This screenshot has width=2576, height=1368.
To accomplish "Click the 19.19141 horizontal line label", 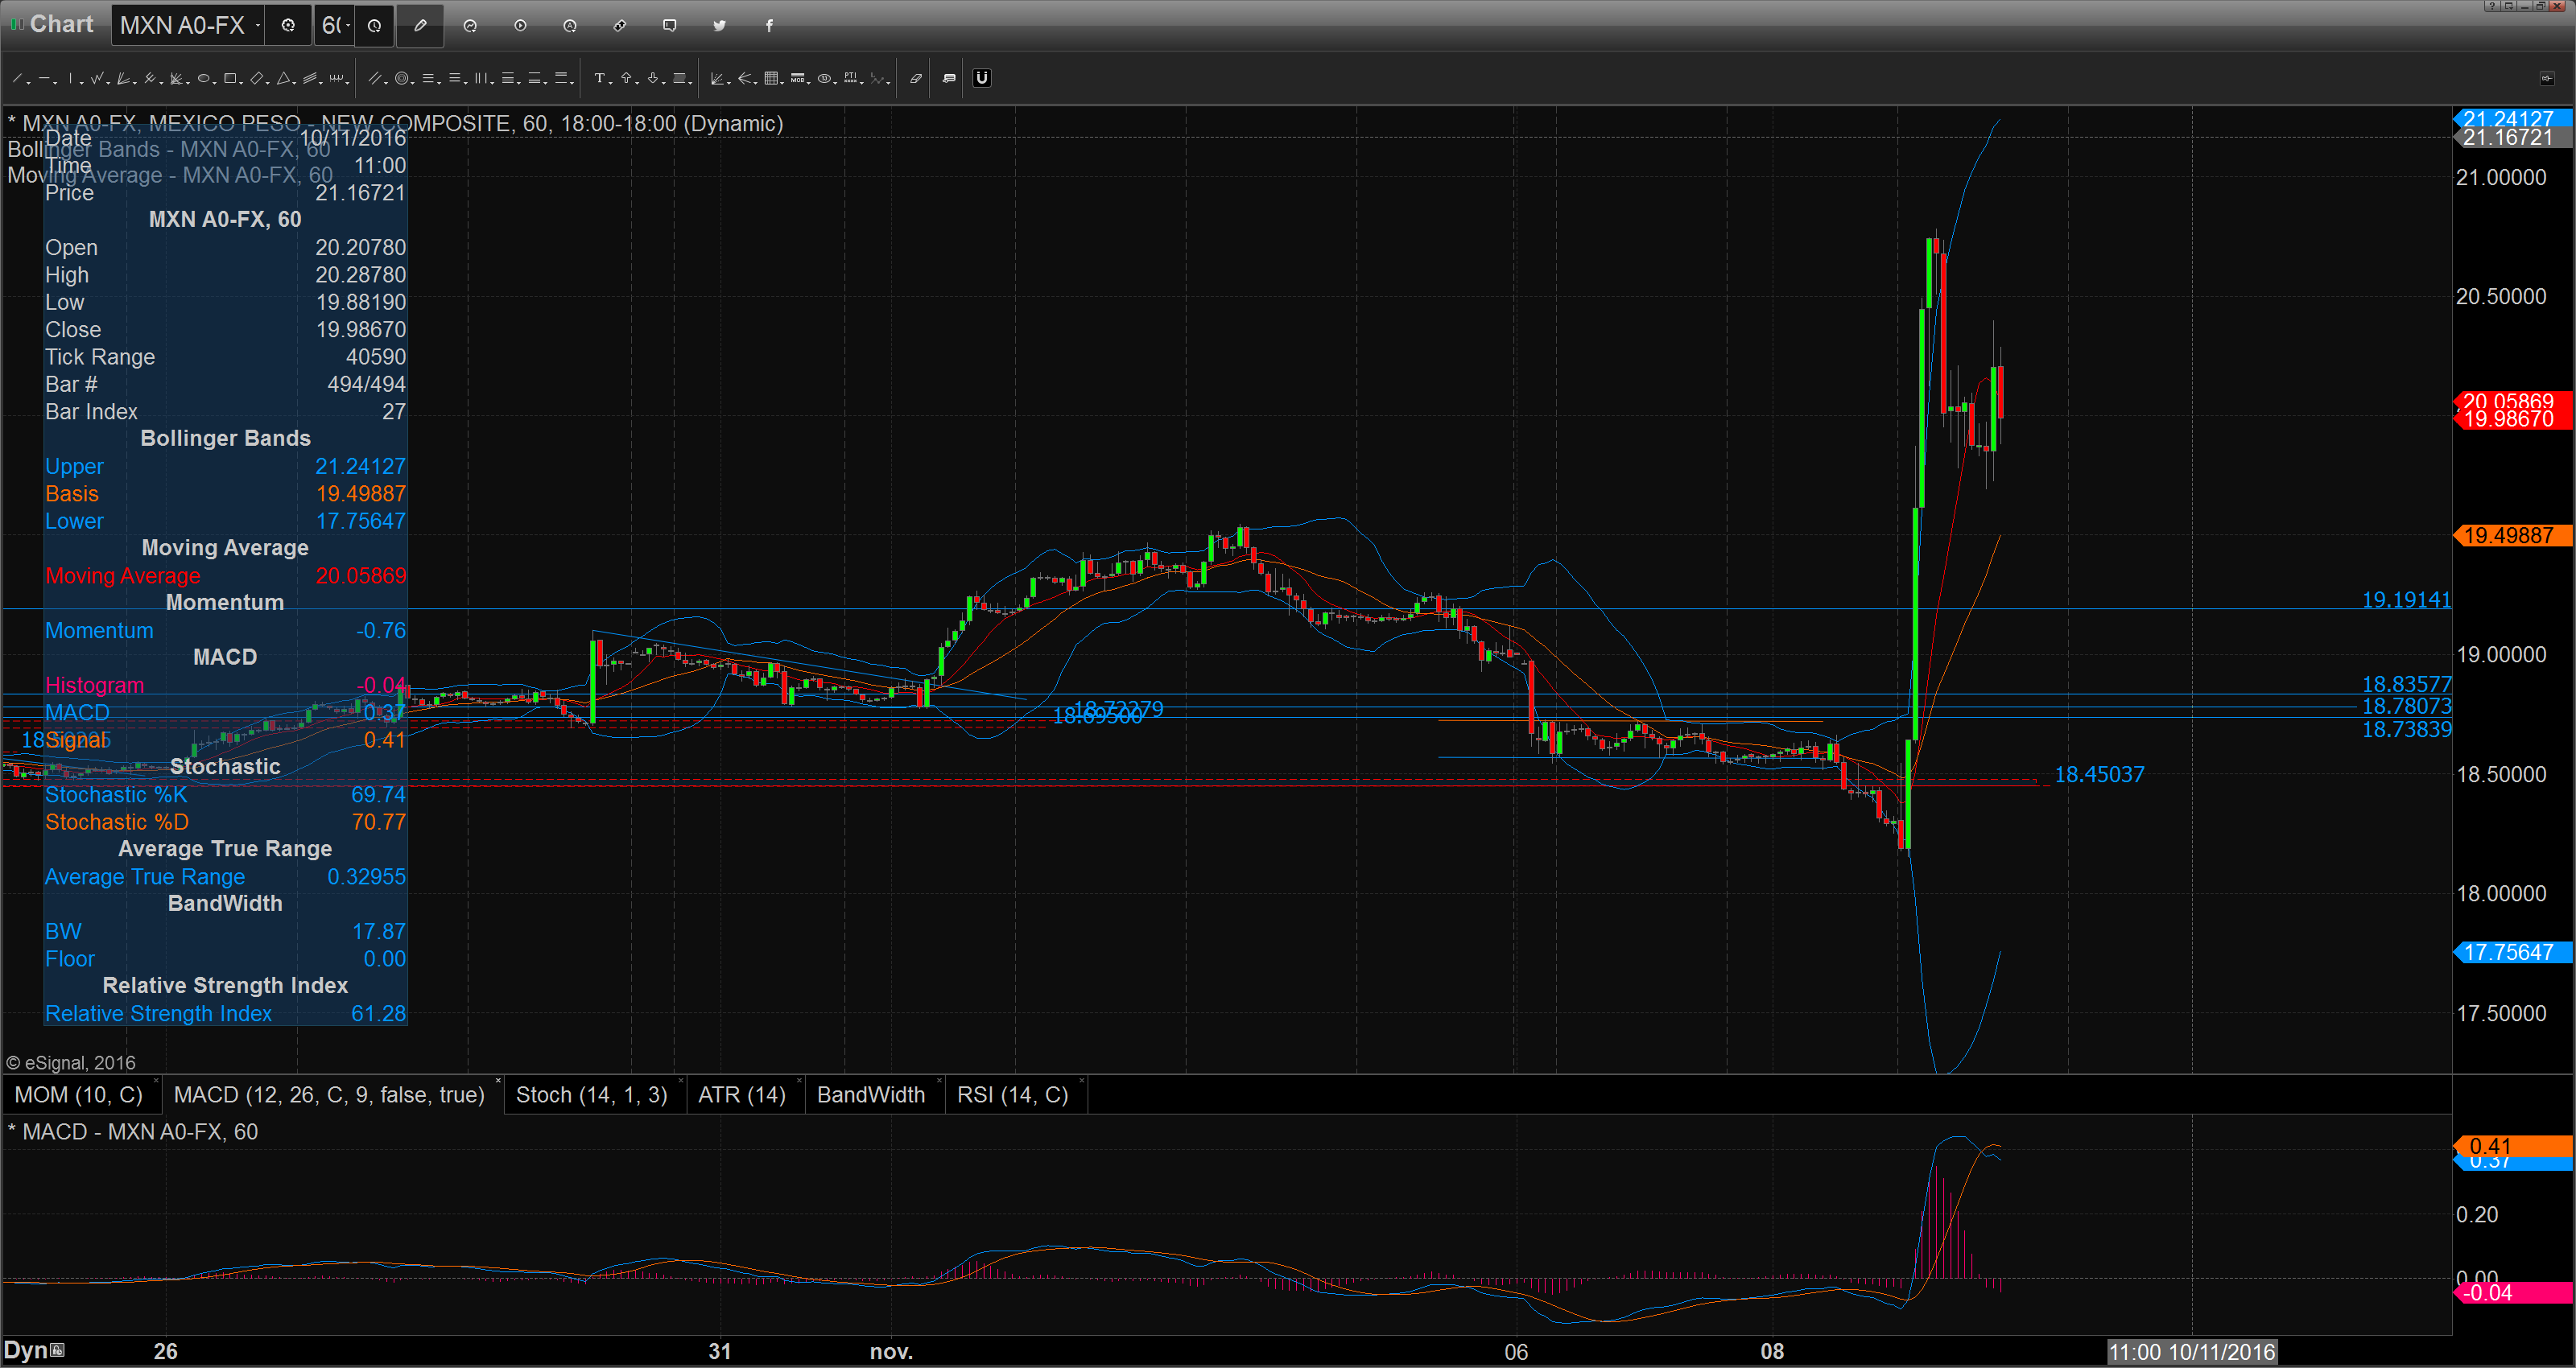I will 2406,599.
